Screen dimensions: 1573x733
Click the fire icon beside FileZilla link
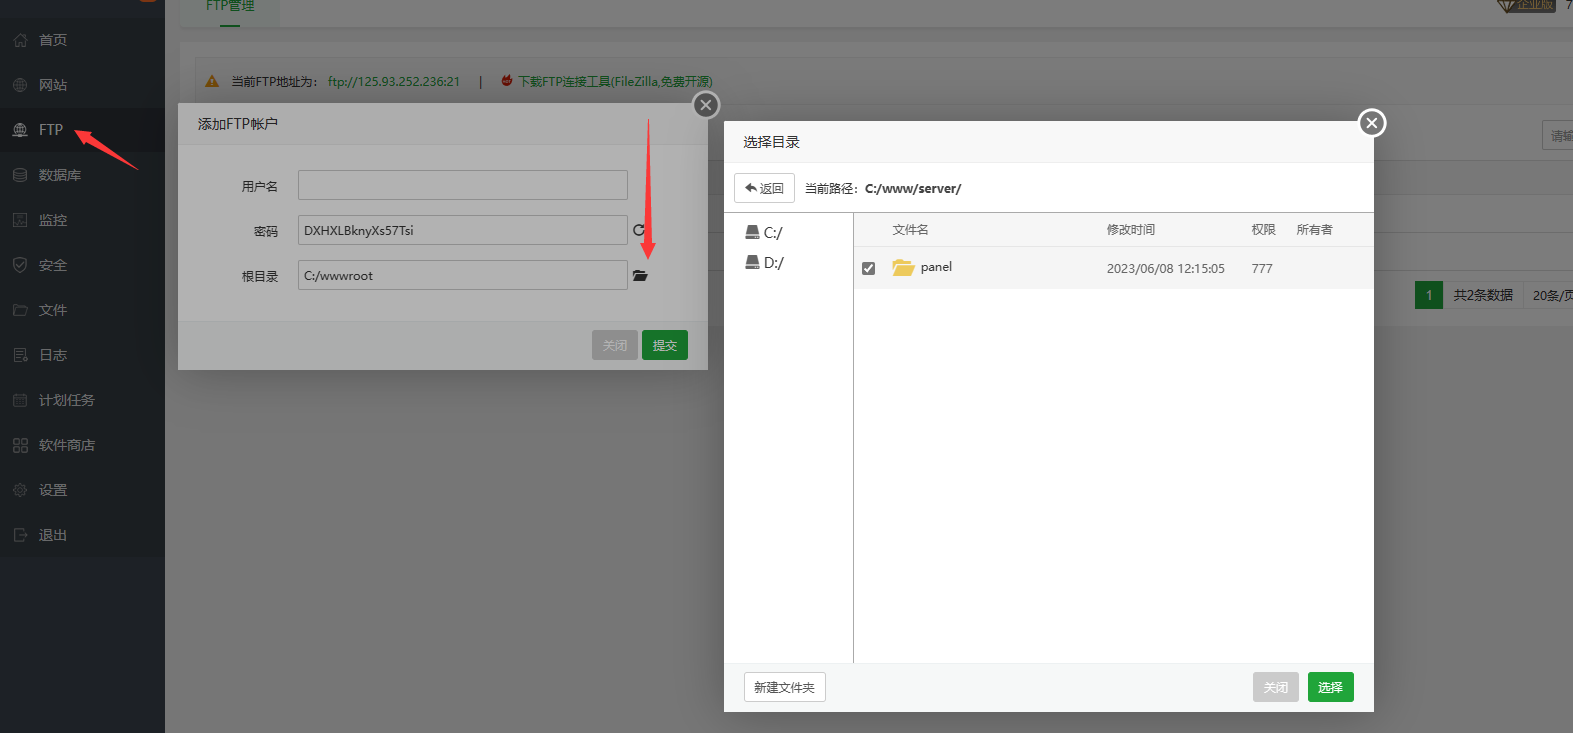click(507, 81)
